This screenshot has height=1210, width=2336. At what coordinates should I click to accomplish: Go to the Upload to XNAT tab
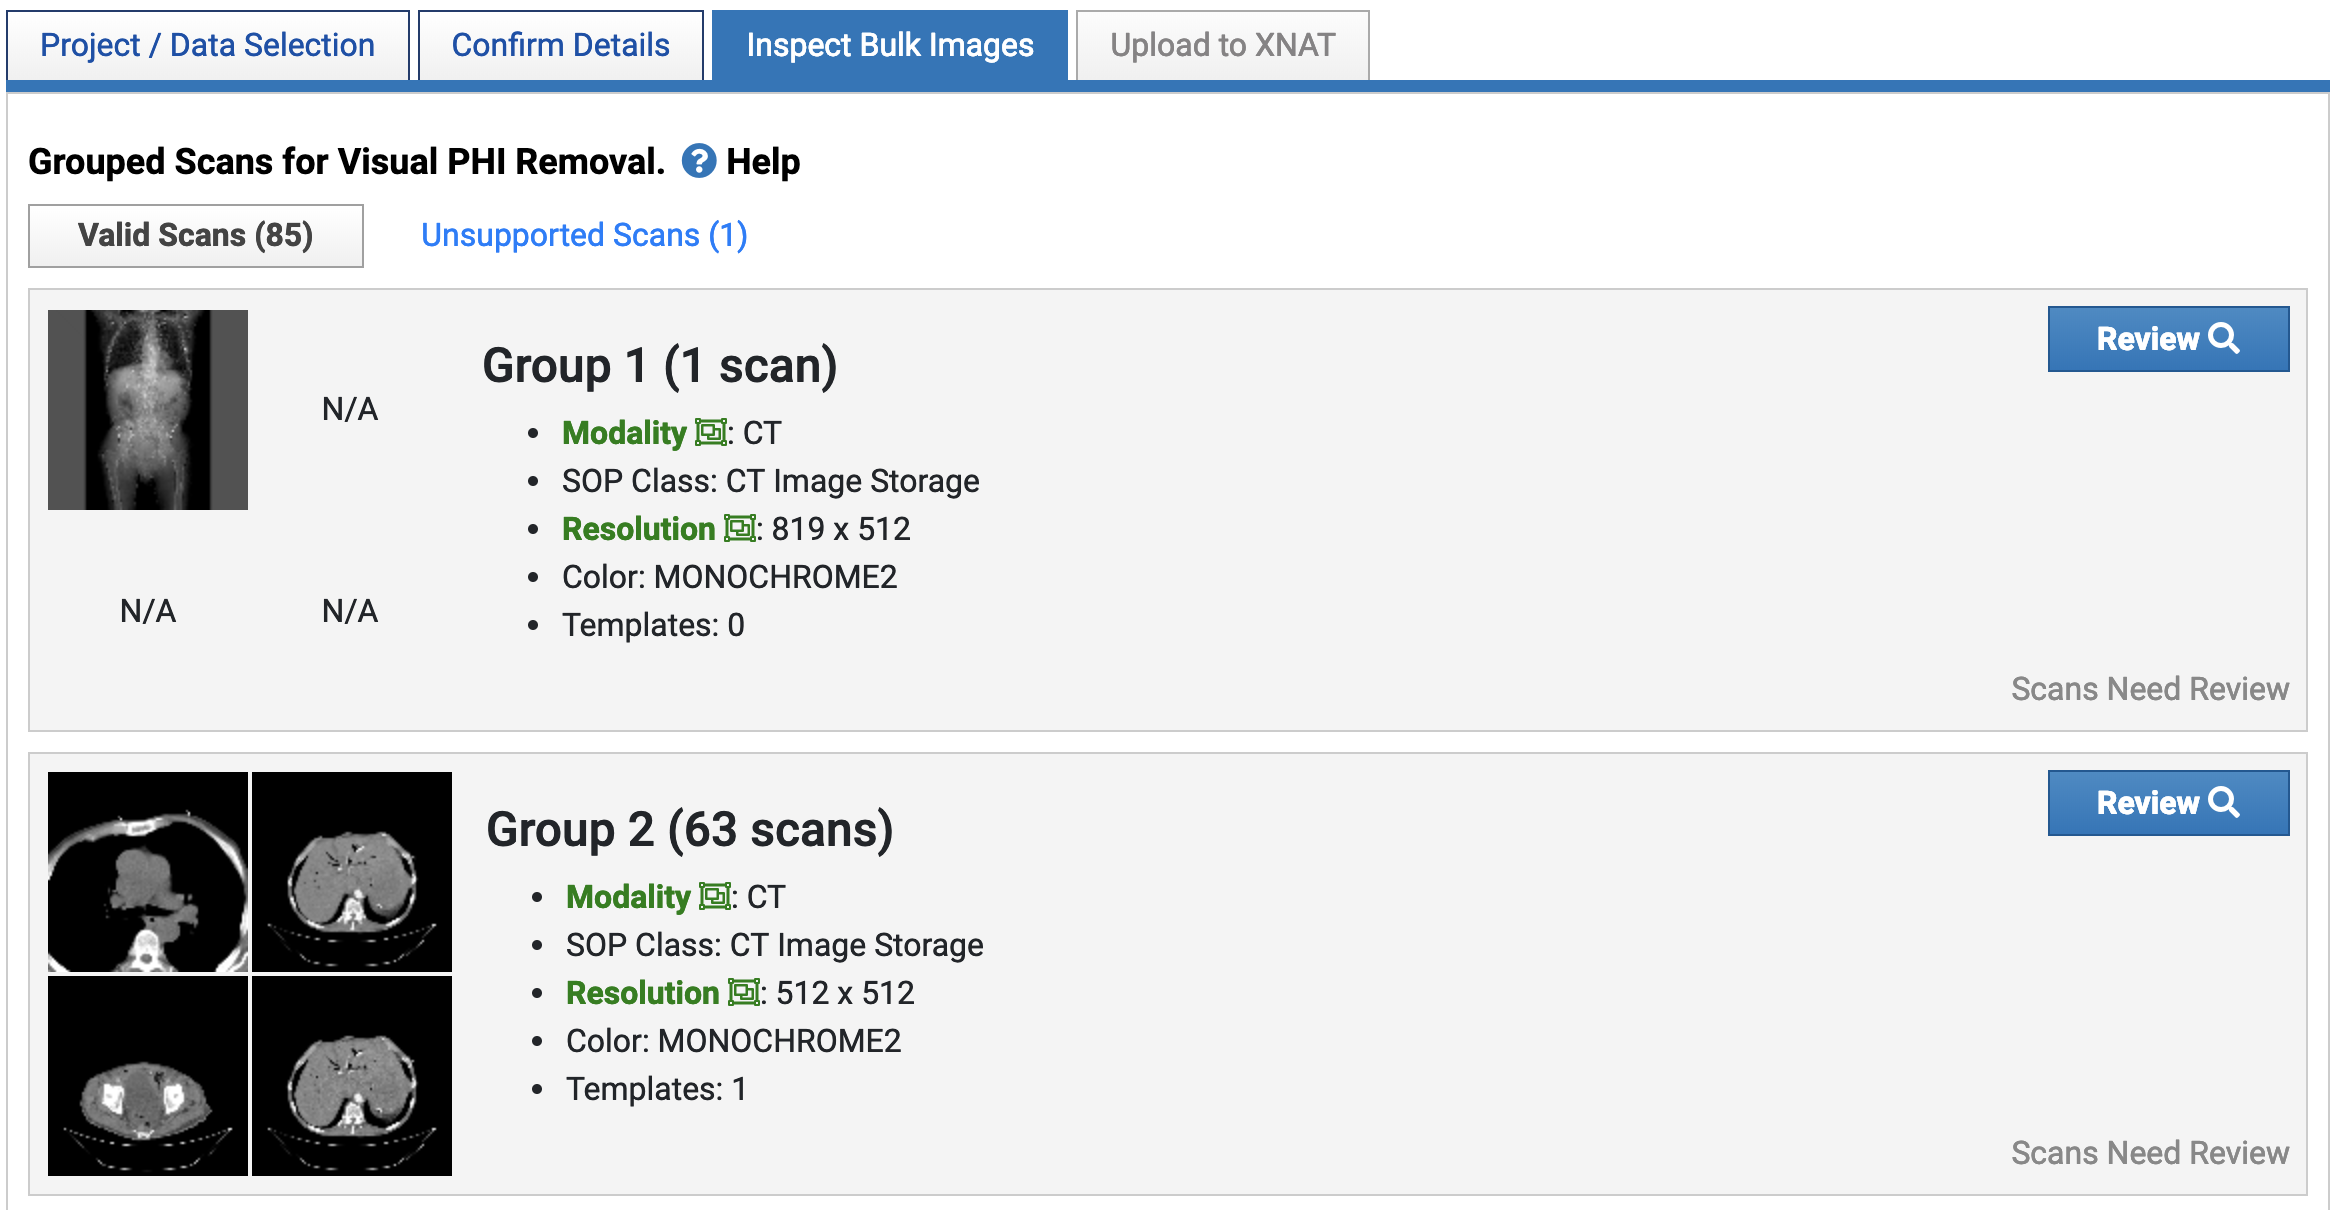(1221, 45)
